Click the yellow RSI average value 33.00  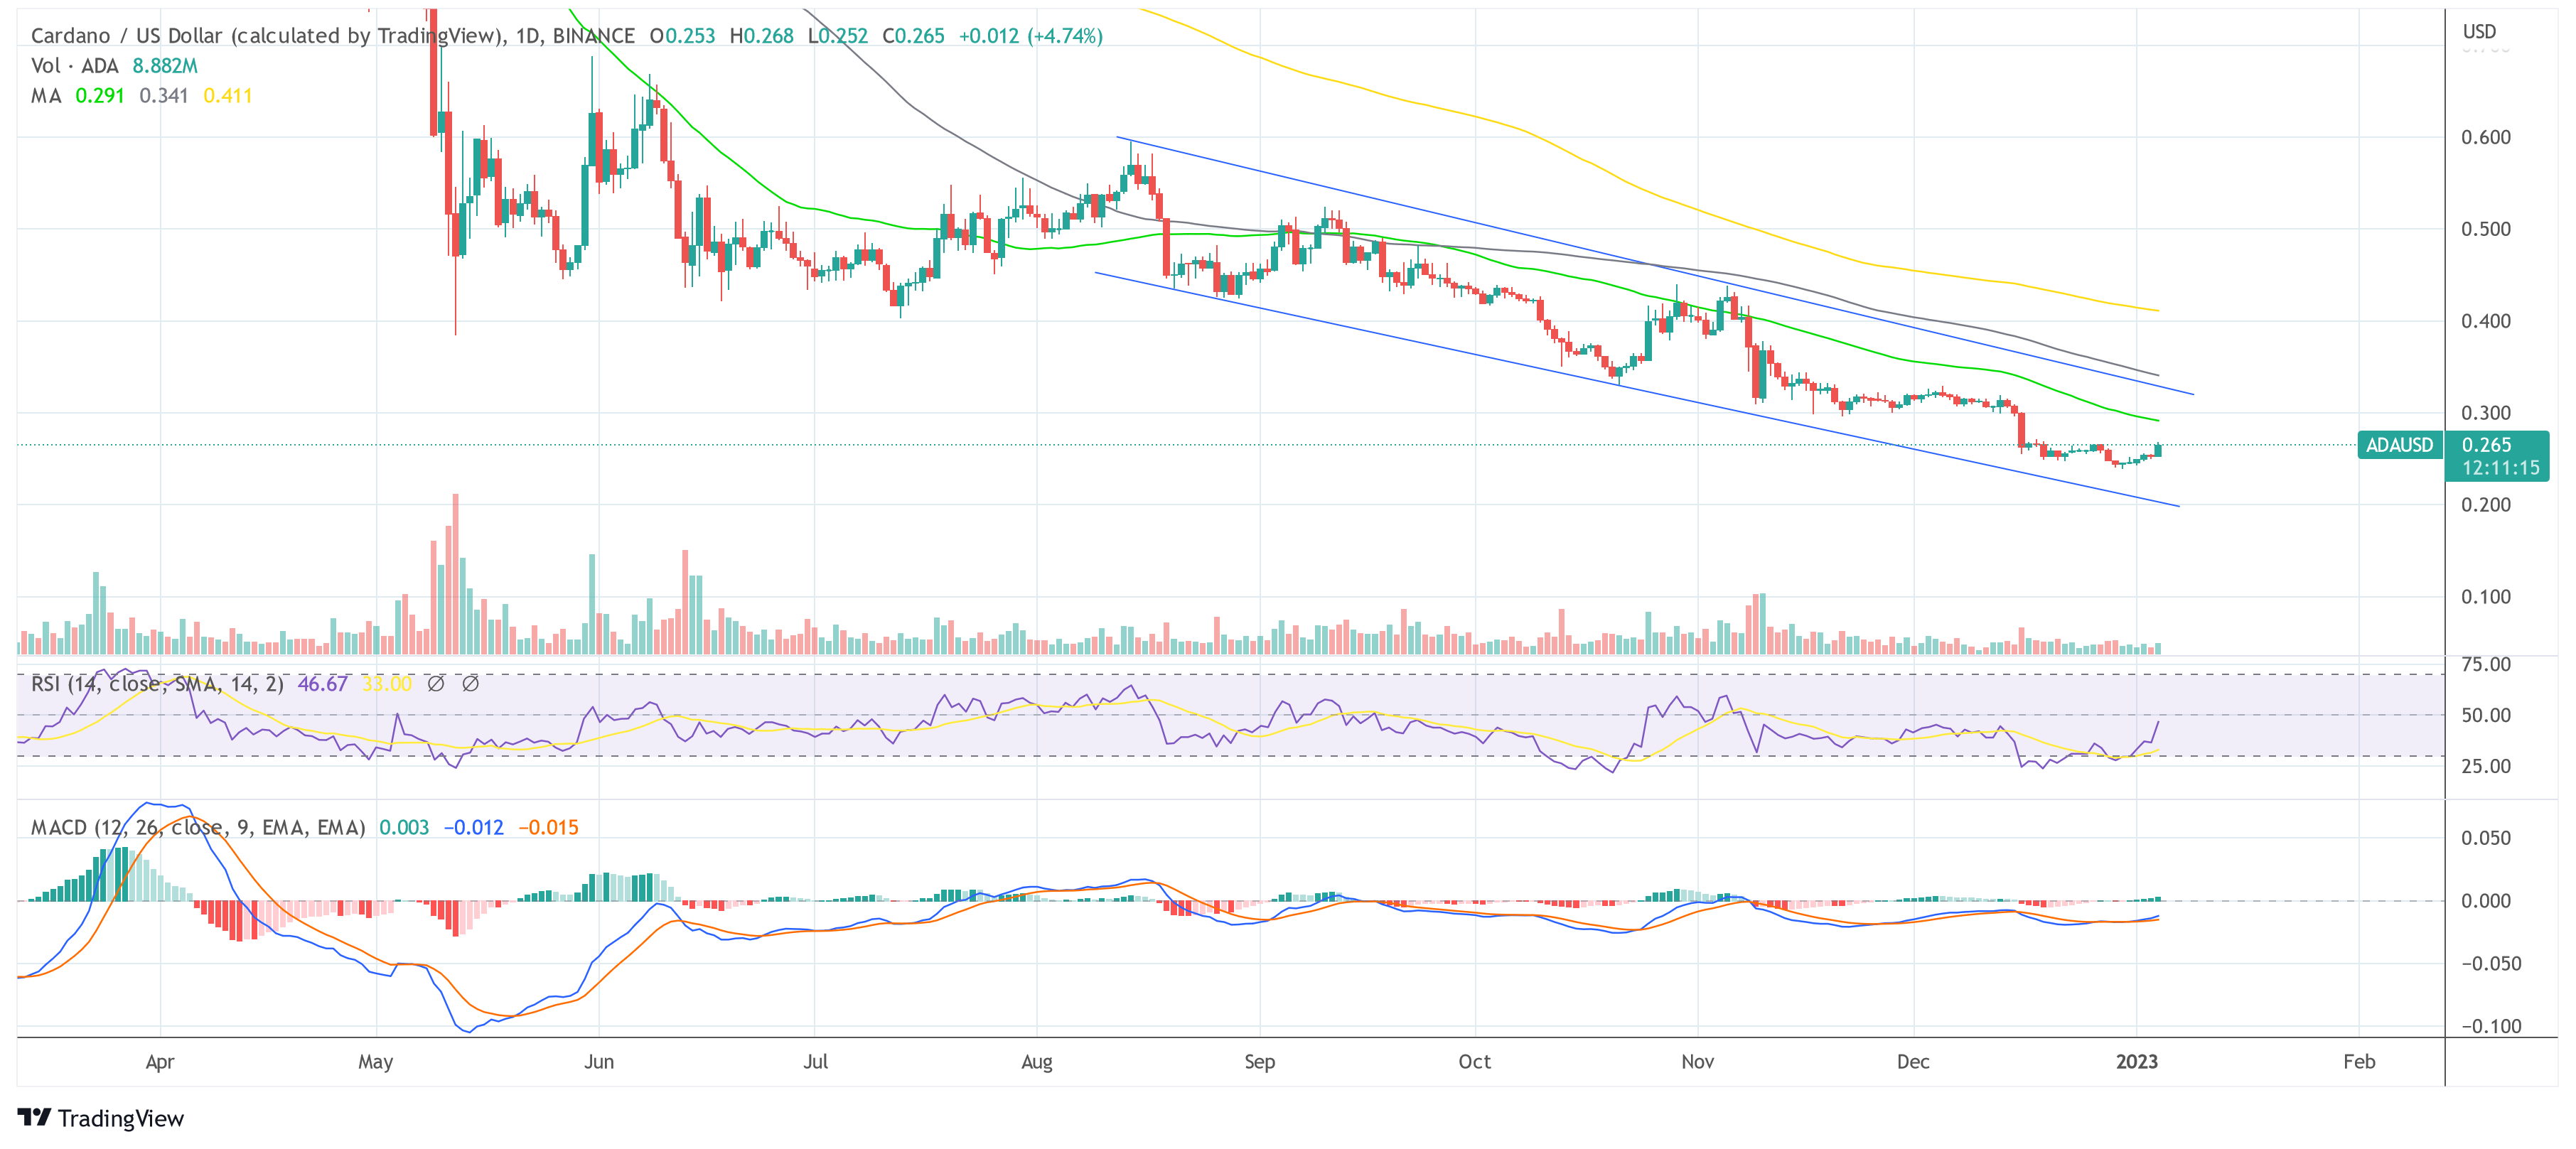[x=387, y=684]
